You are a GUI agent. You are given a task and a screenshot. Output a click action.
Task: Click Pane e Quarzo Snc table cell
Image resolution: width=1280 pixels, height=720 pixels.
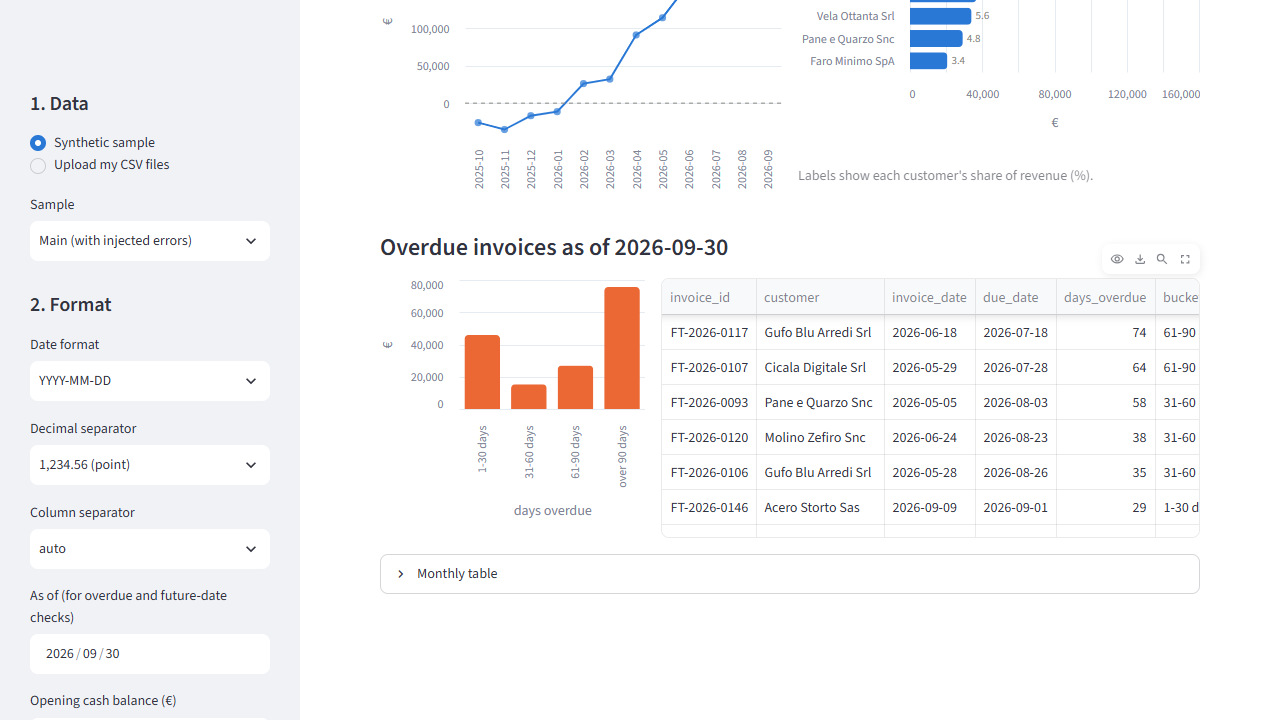[x=820, y=402]
